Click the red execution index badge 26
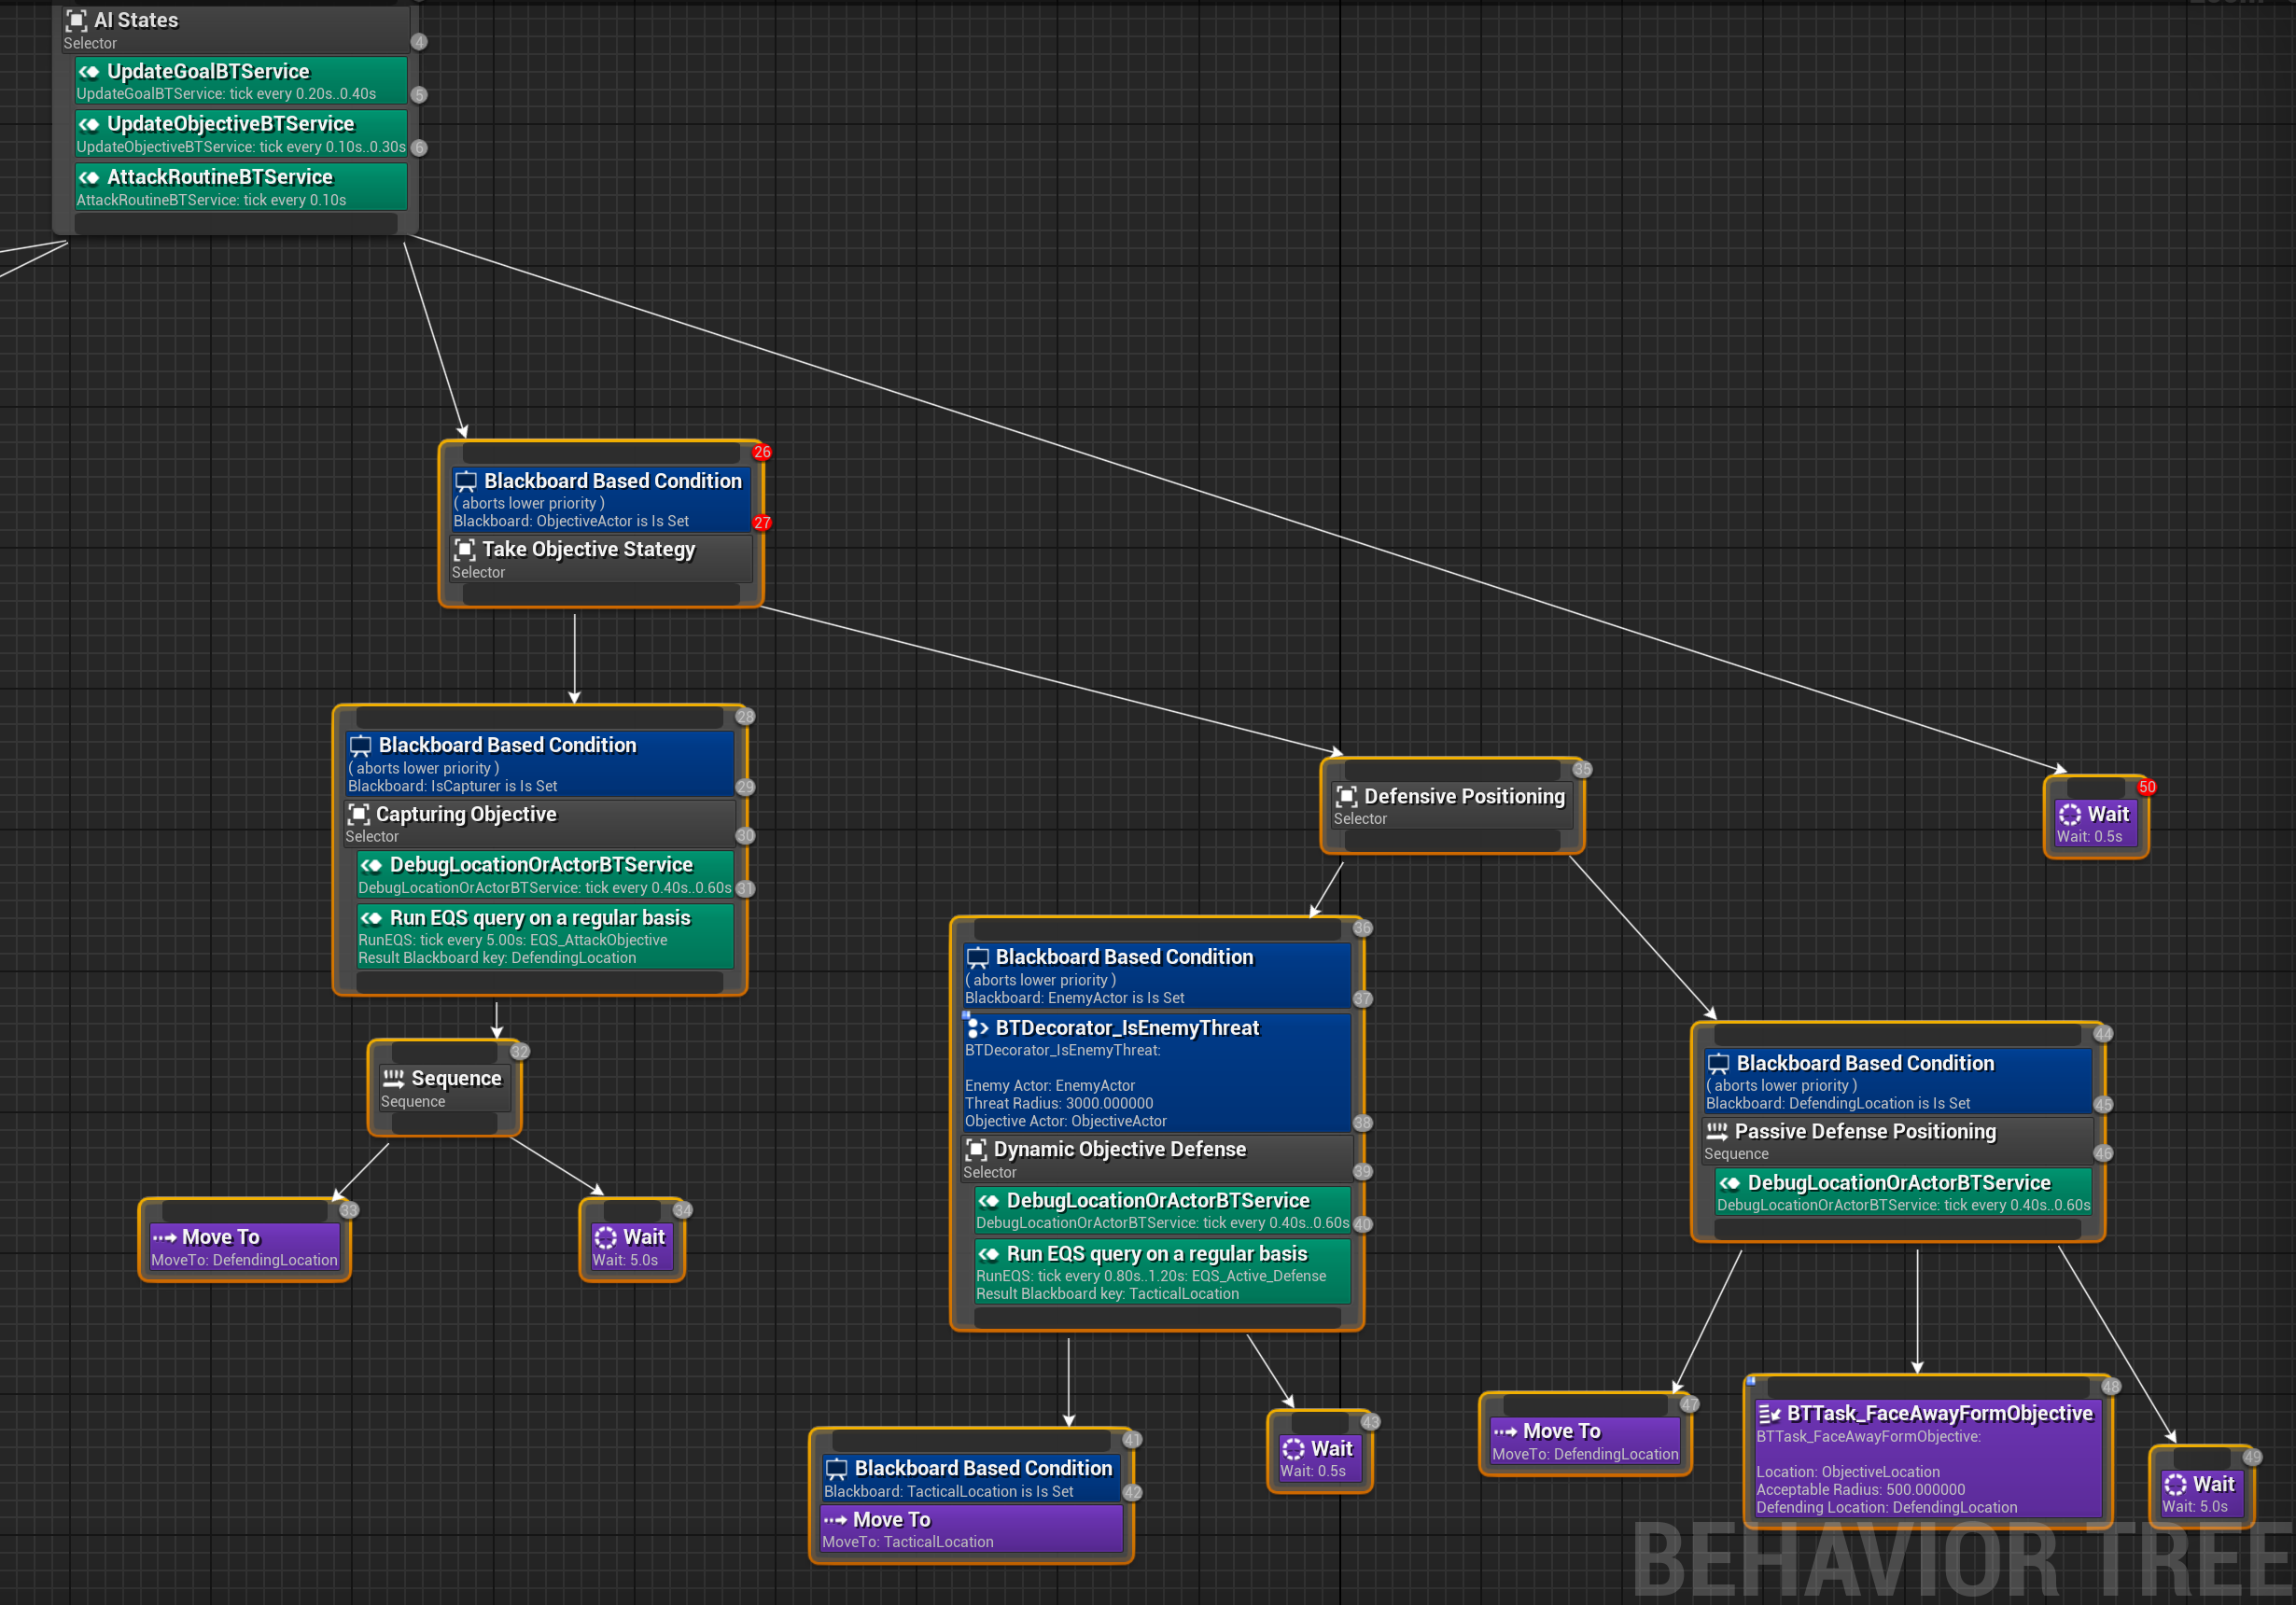The width and height of the screenshot is (2296, 1605). tap(762, 452)
